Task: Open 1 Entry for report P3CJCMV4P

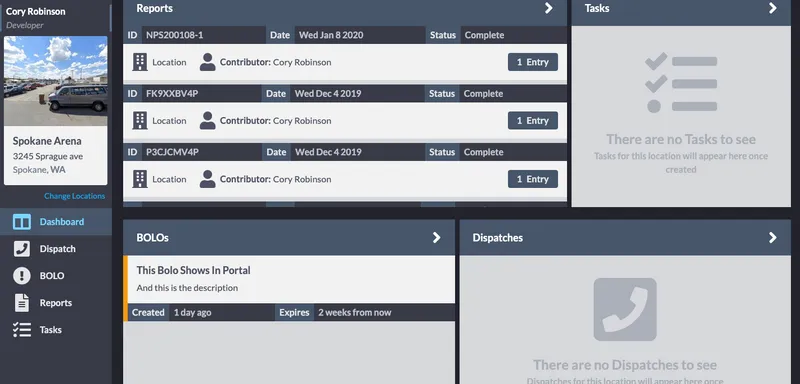Action: click(533, 180)
